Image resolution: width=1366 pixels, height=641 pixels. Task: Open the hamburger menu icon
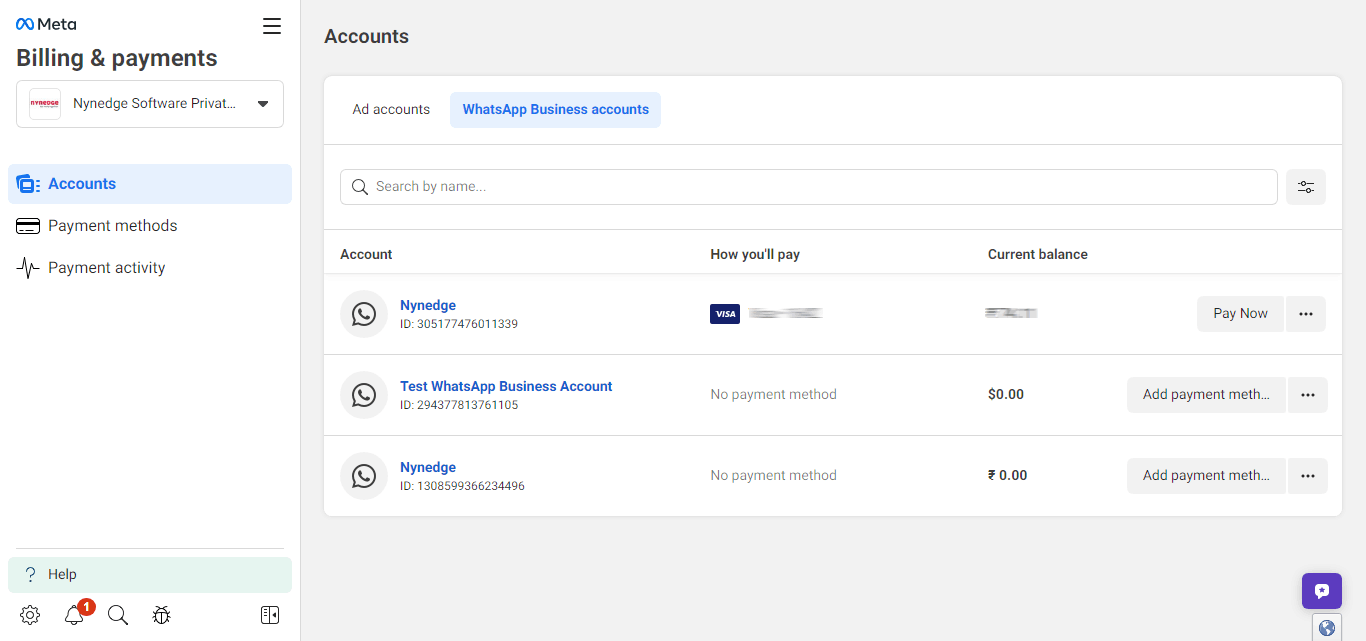point(272,26)
